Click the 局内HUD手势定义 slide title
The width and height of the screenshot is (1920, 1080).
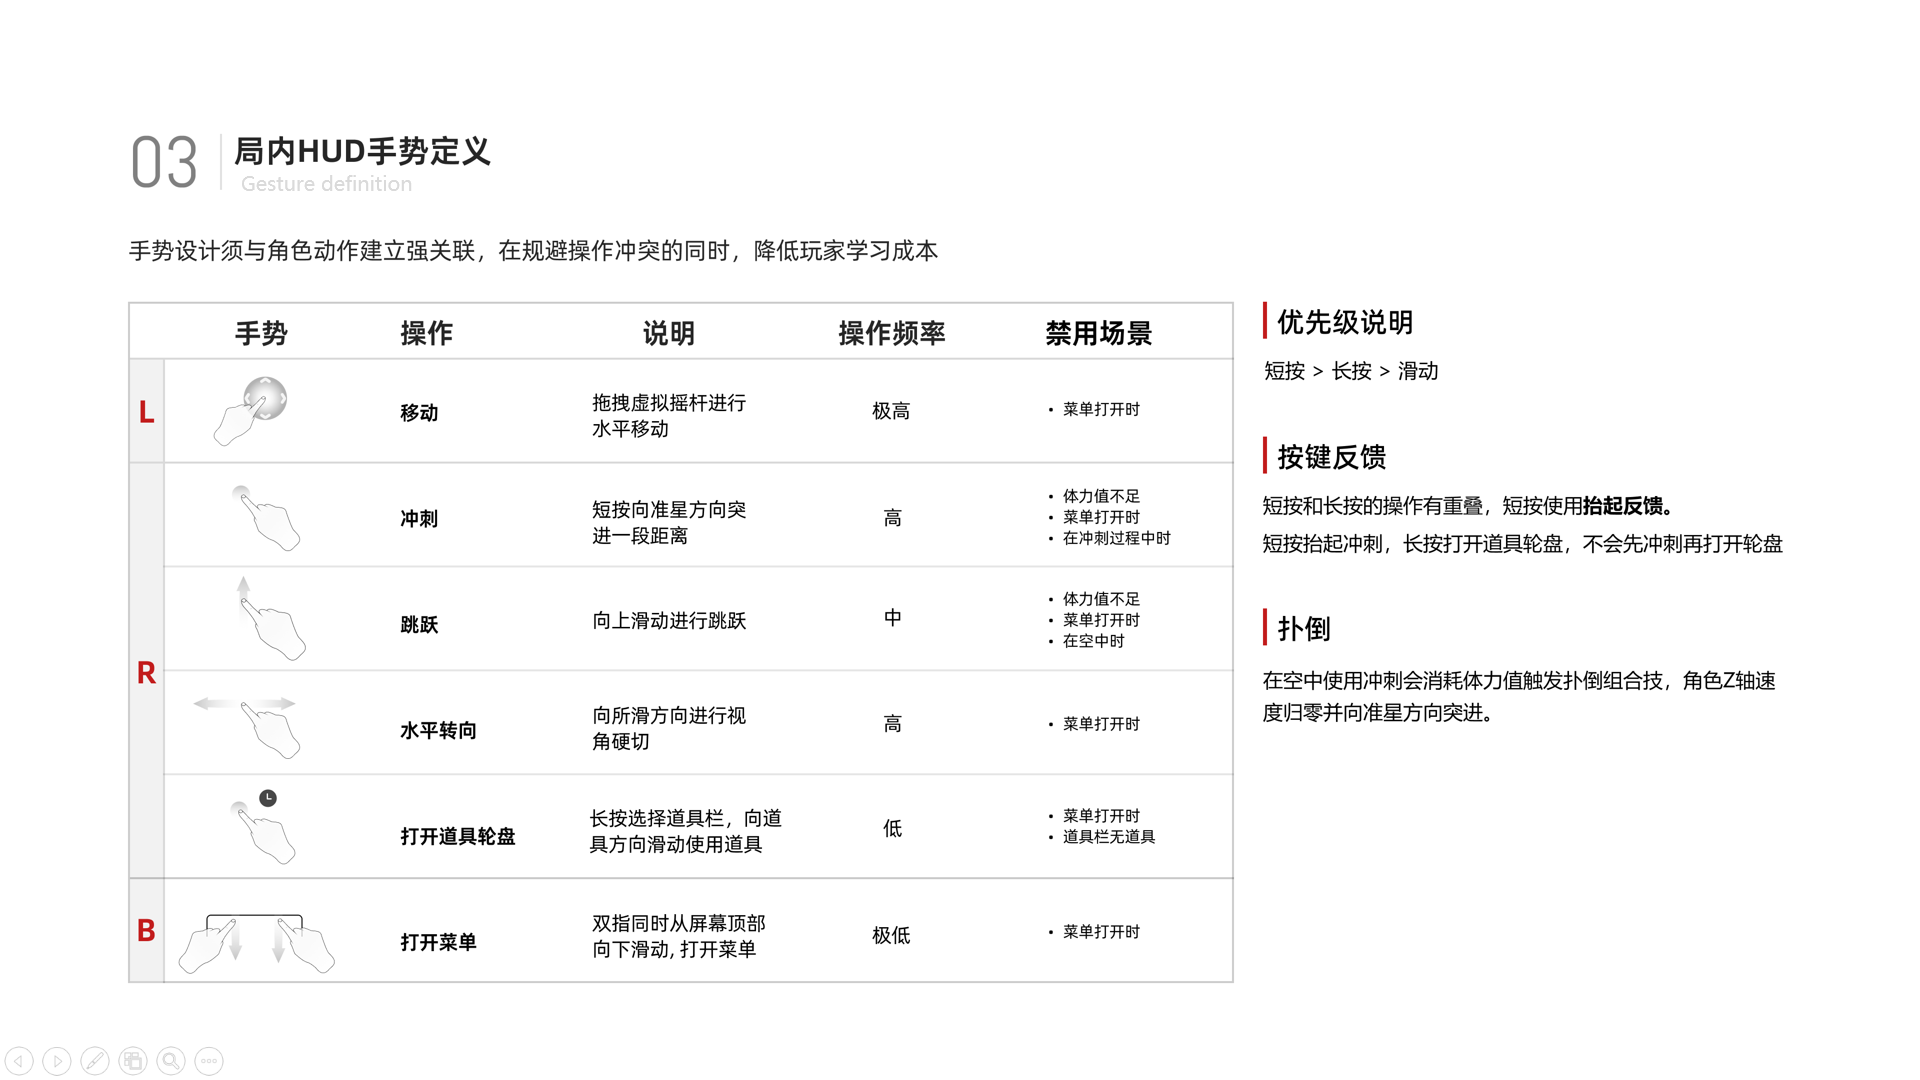[x=362, y=152]
